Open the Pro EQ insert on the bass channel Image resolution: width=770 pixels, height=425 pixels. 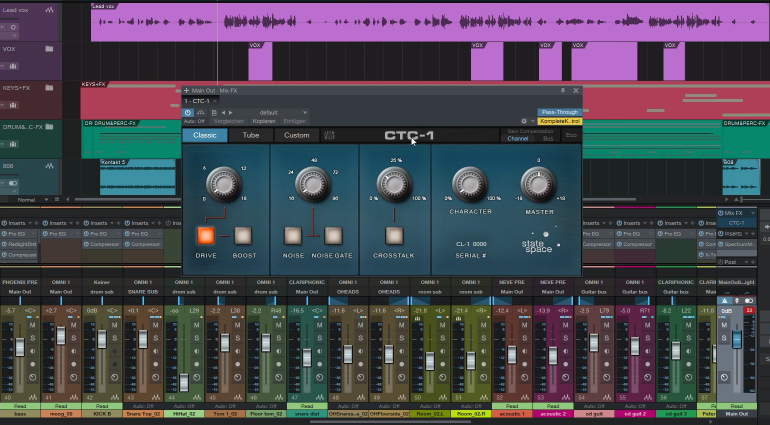click(20, 234)
